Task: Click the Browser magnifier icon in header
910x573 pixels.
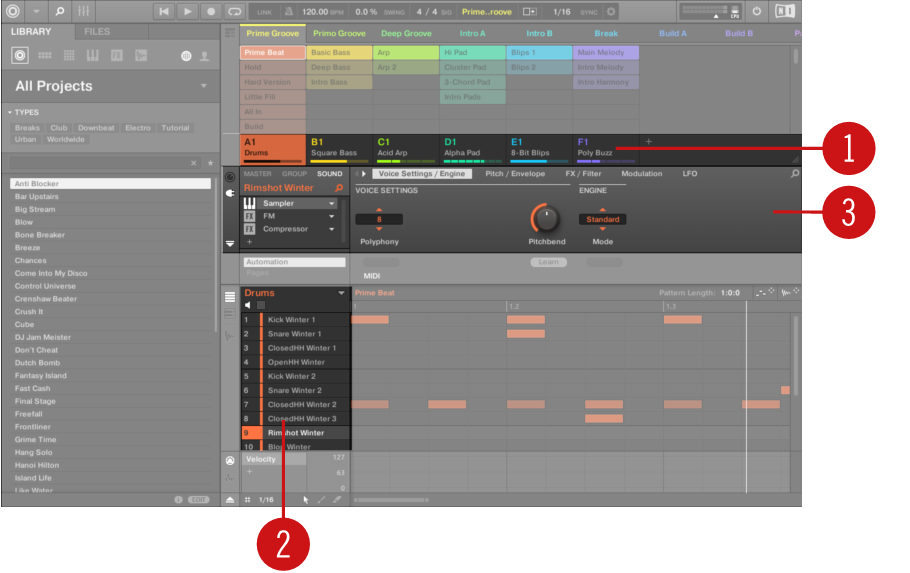Action: pyautogui.click(x=60, y=11)
